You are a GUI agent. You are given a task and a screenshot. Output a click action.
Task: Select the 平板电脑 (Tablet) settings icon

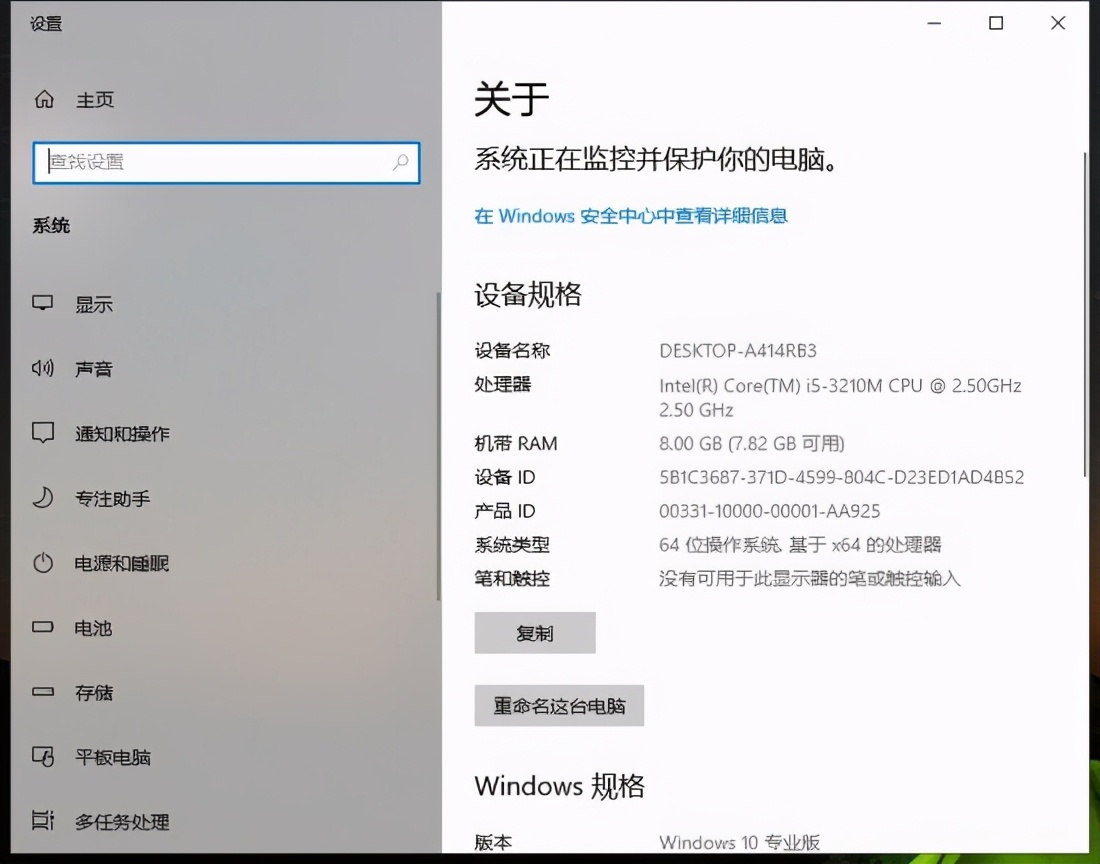42,758
